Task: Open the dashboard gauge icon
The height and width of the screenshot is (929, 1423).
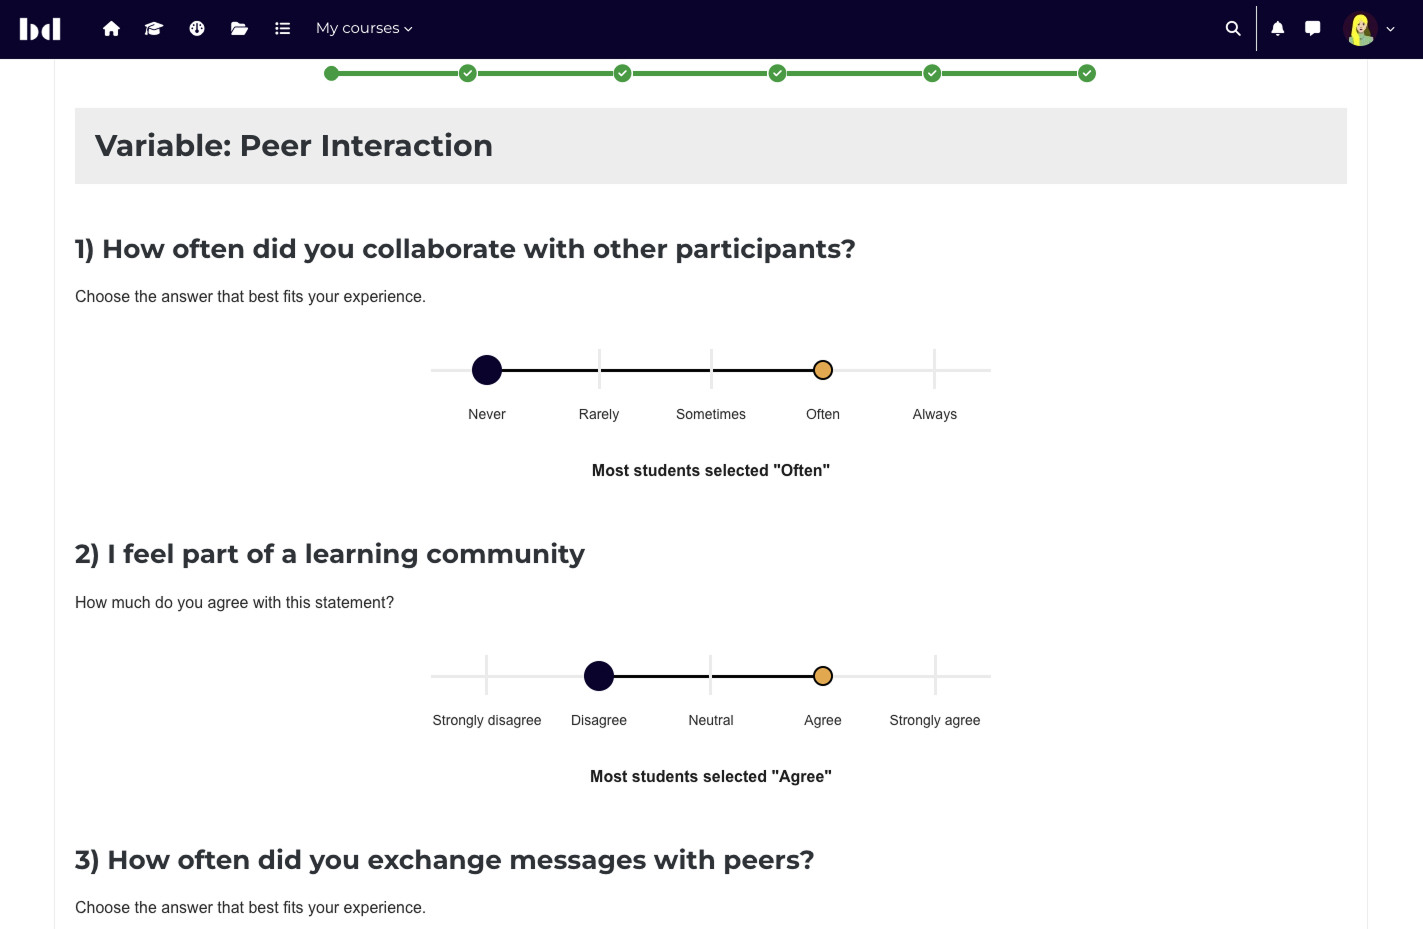Action: tap(197, 29)
